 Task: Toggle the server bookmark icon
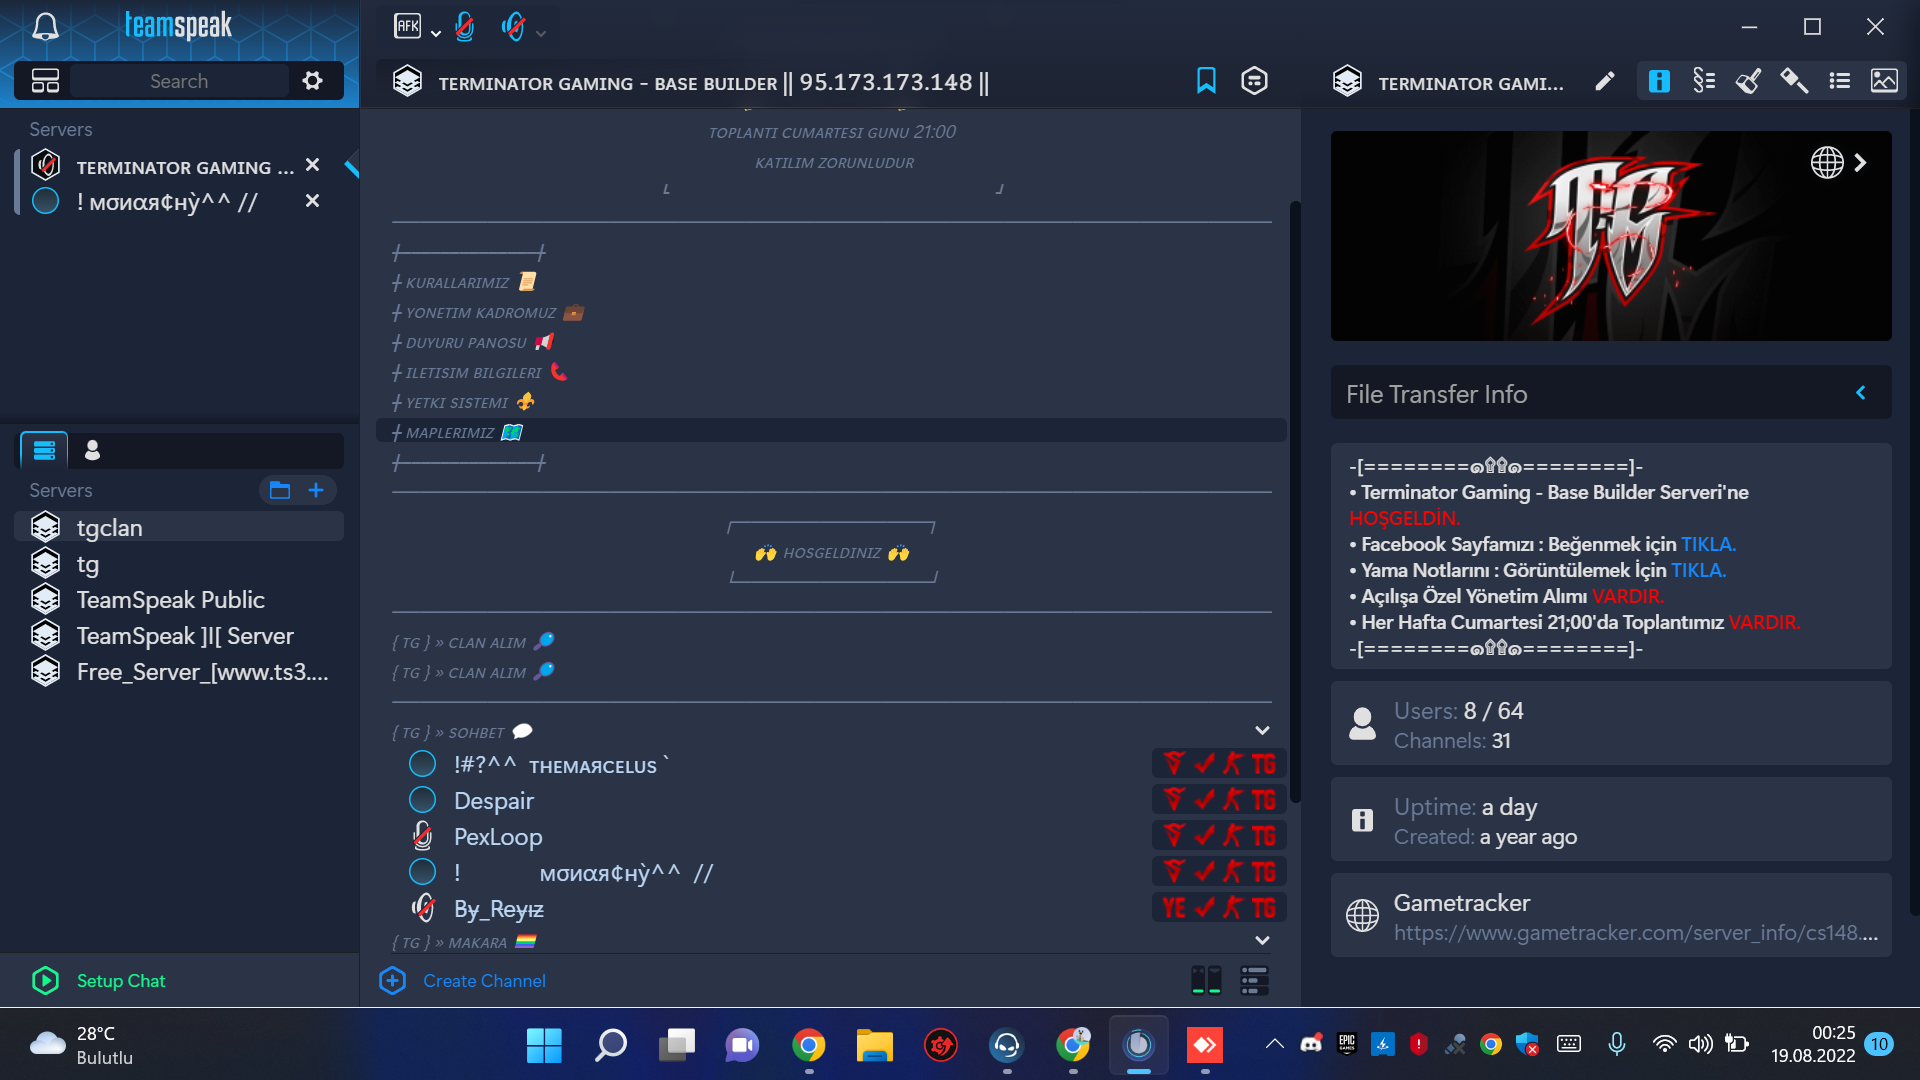(1206, 81)
